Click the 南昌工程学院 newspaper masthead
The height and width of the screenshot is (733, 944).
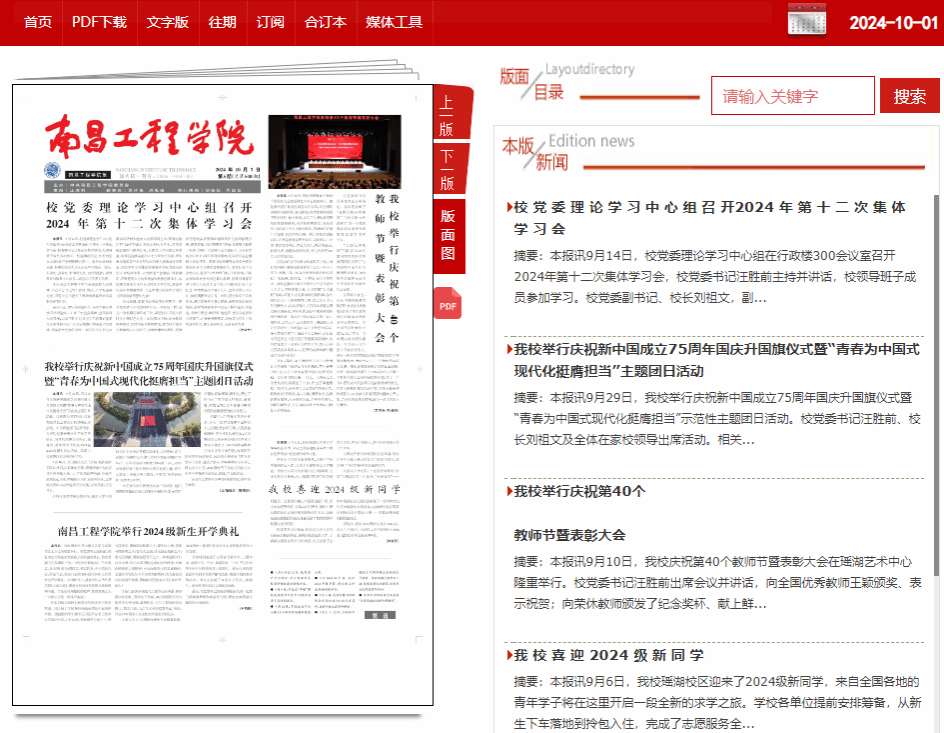149,137
